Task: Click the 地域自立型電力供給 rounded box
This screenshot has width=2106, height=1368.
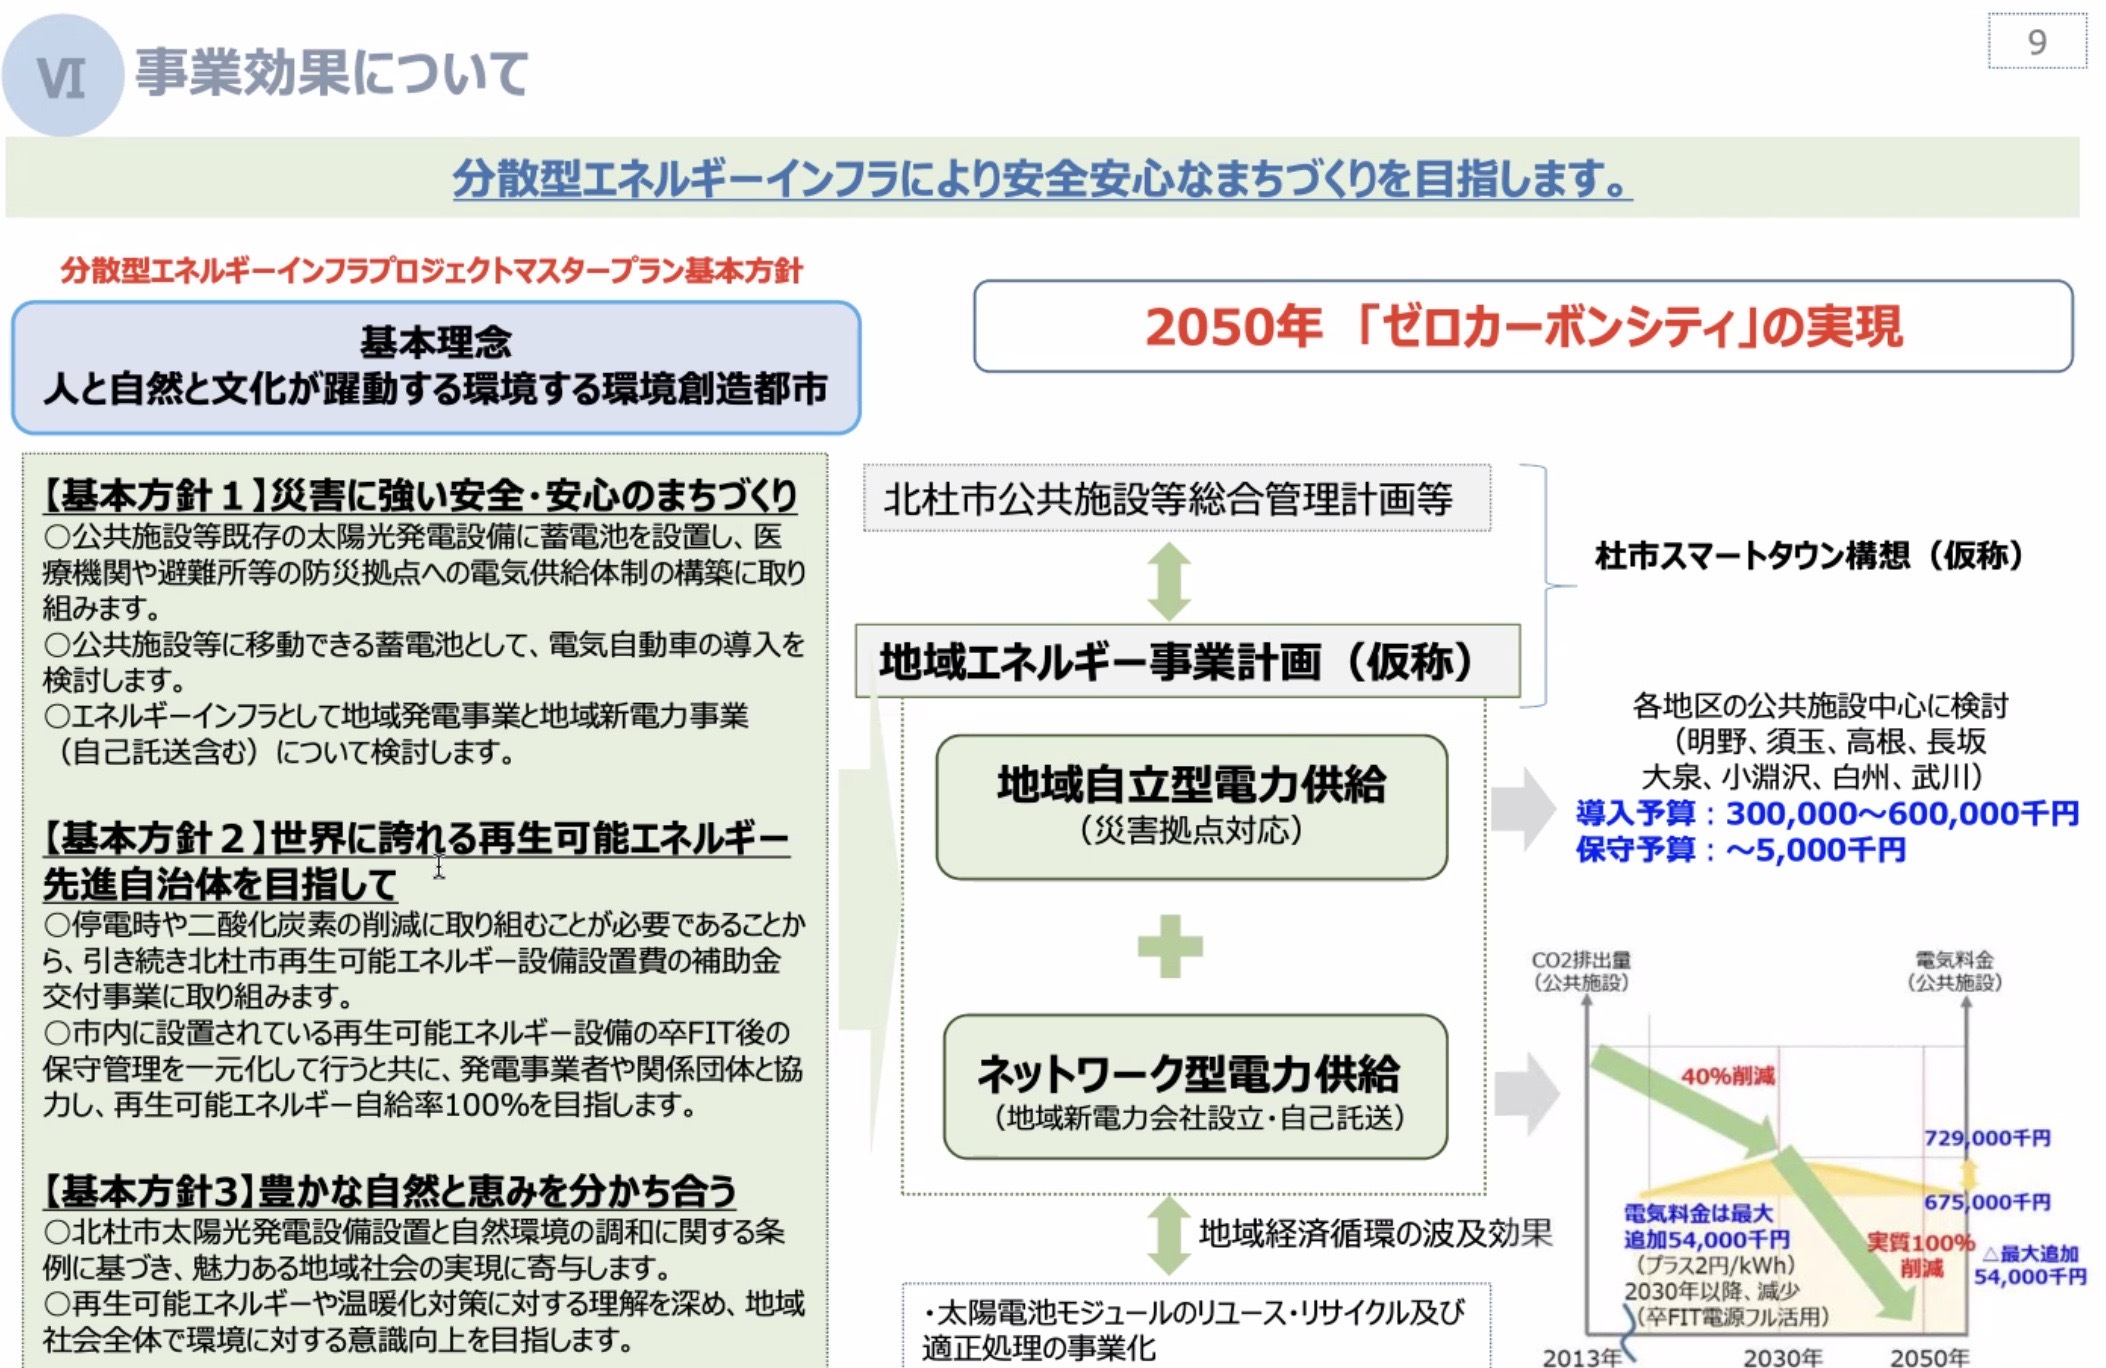Action: click(x=1191, y=807)
